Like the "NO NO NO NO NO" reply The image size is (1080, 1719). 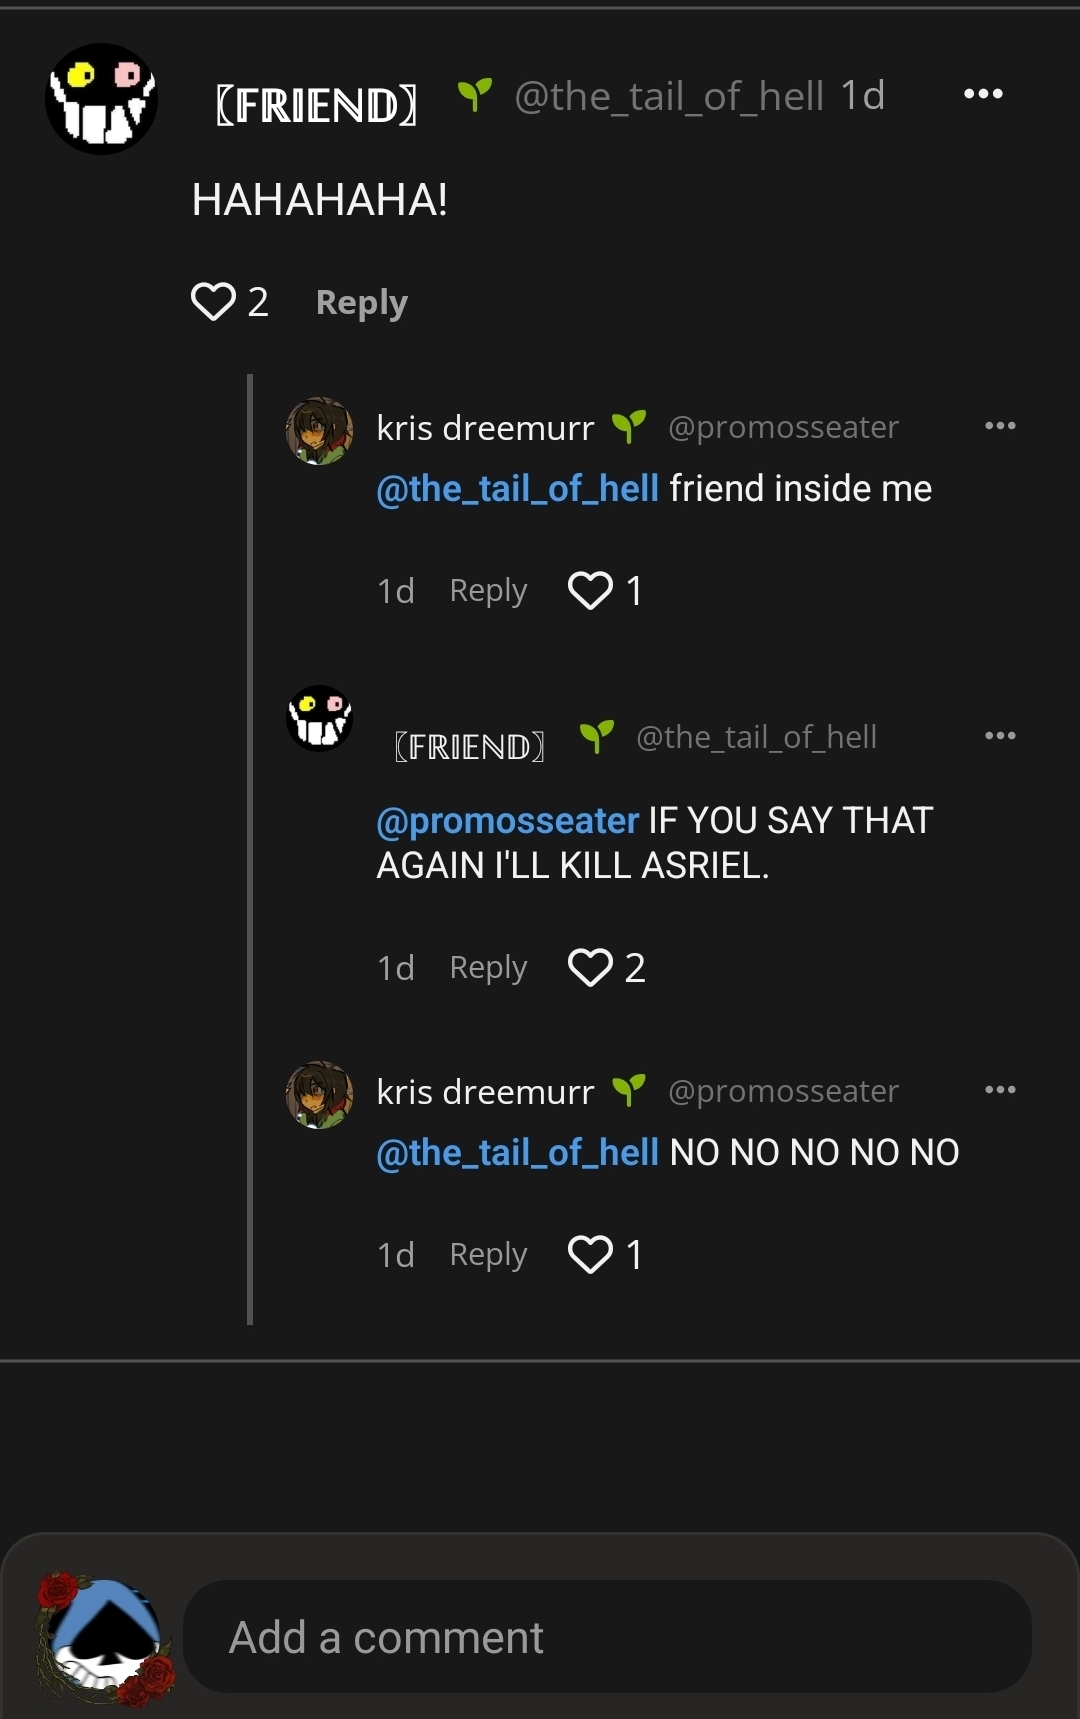tap(590, 1254)
